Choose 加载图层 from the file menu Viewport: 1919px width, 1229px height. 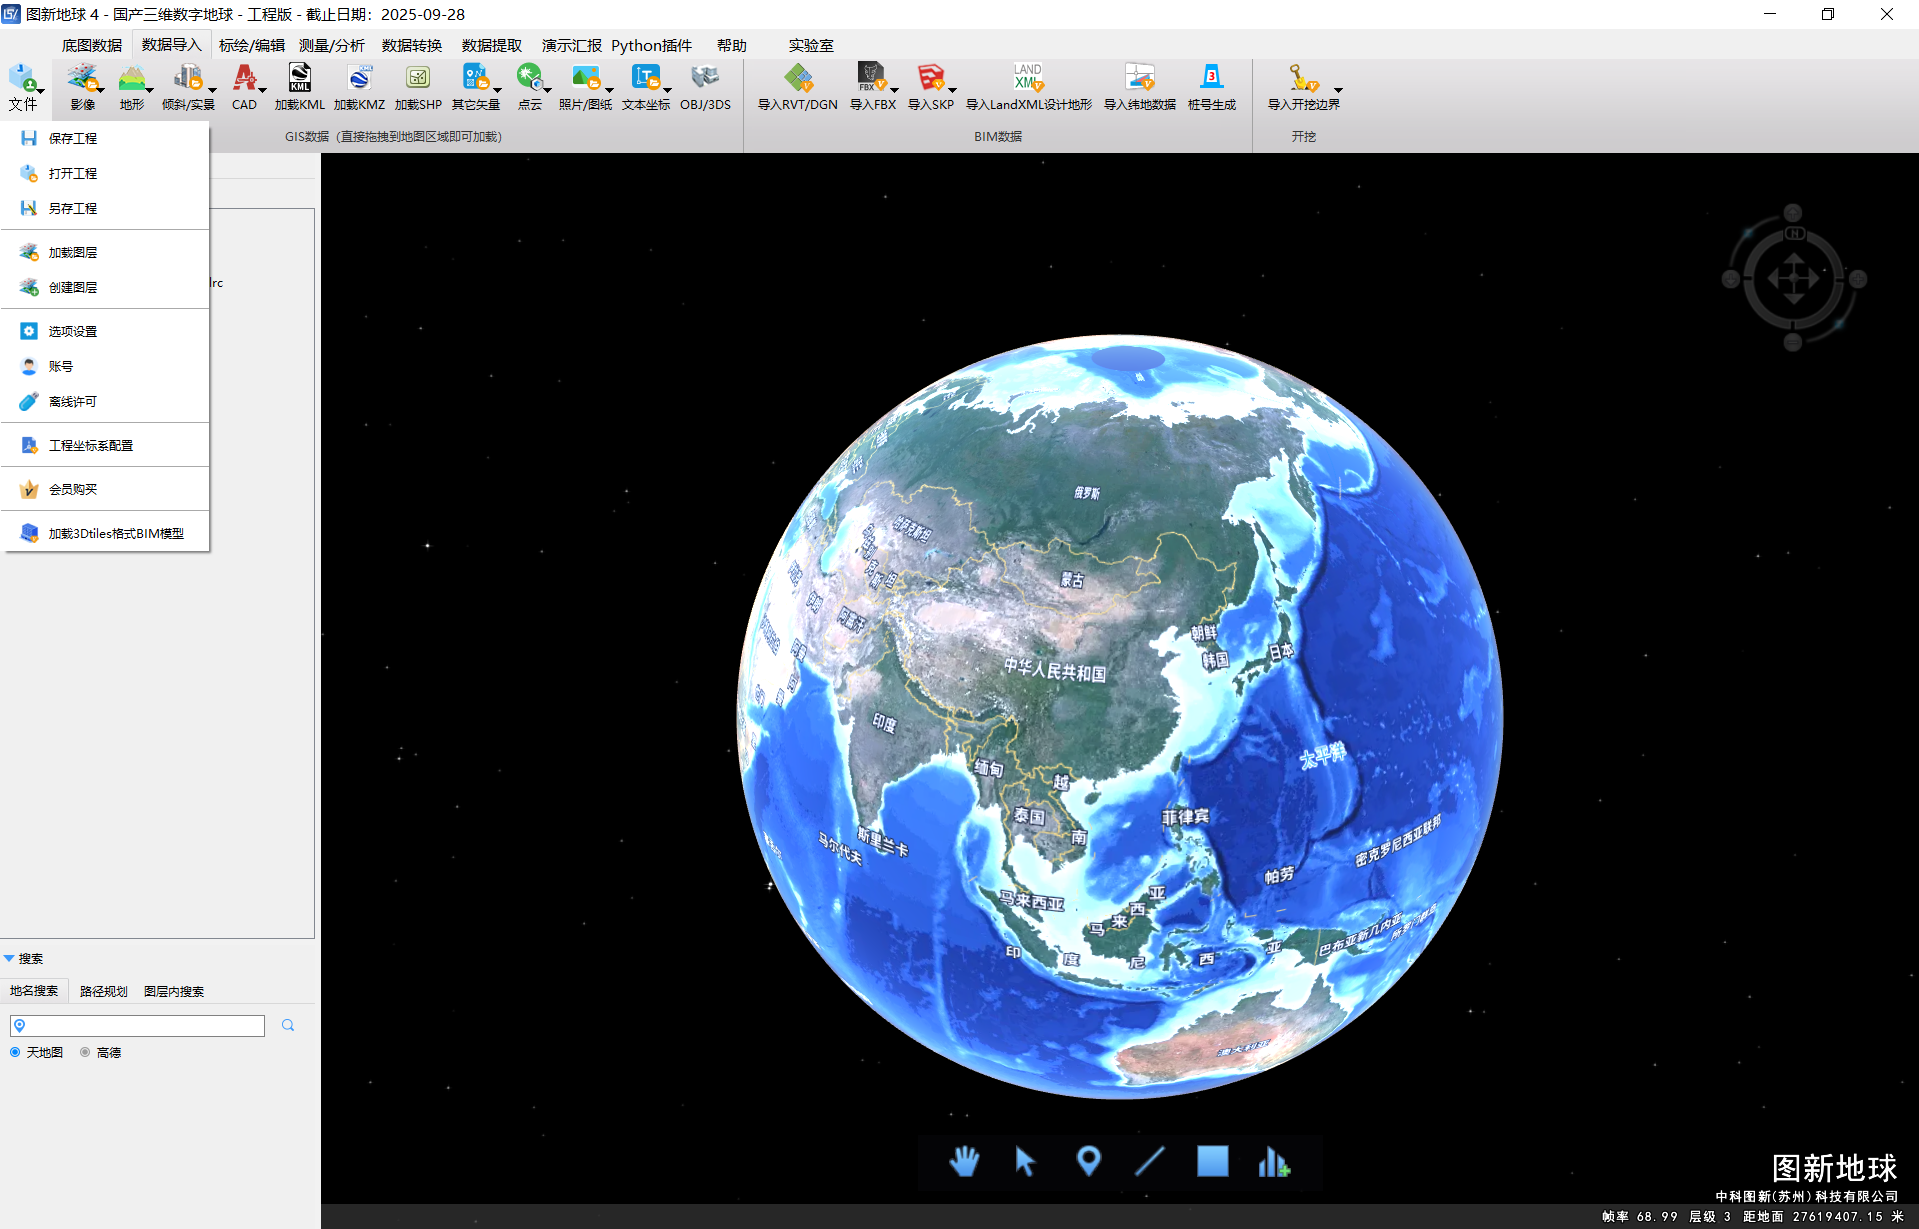pos(105,252)
